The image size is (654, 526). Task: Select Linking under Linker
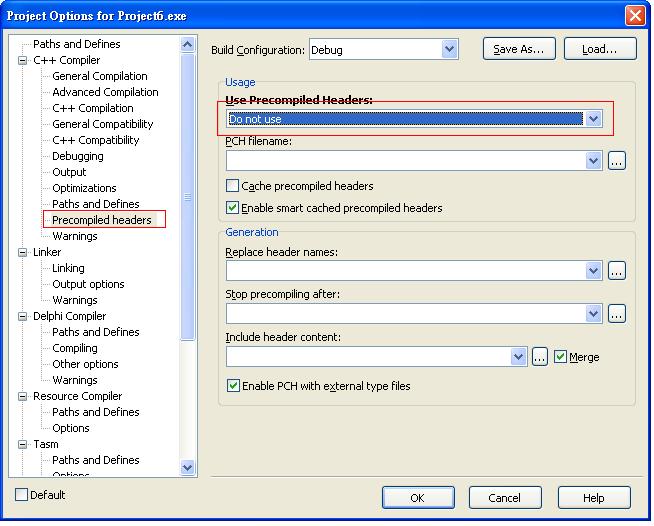[x=68, y=268]
